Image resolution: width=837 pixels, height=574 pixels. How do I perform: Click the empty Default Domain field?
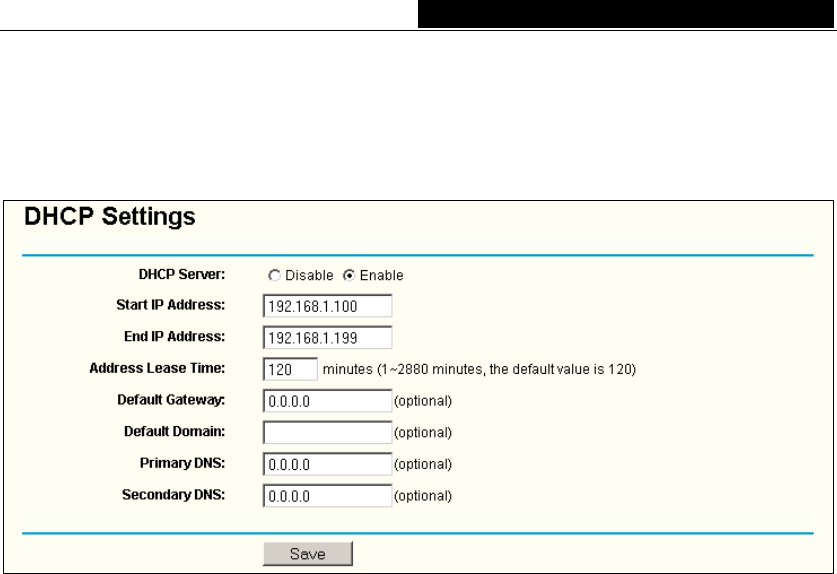click(x=328, y=432)
